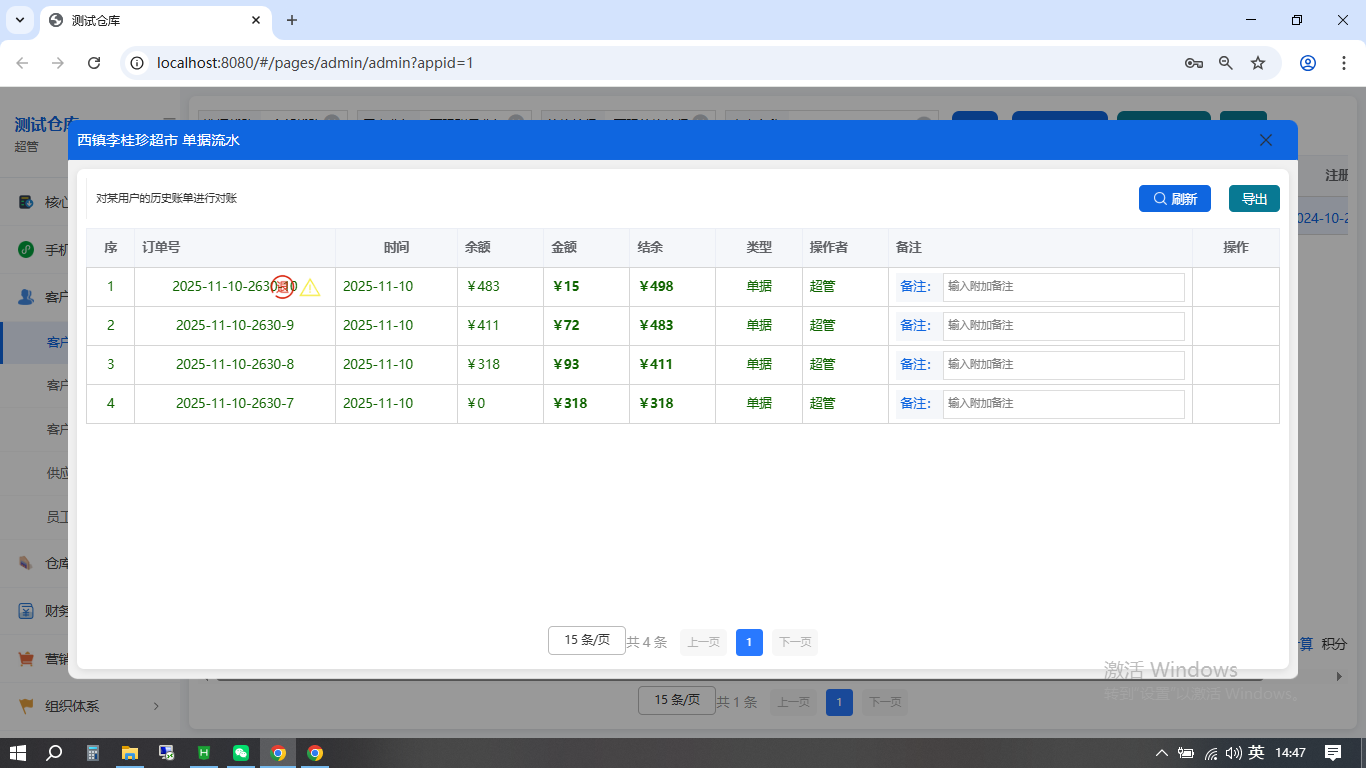
Task: Click the 刷新 refresh button
Action: click(1174, 199)
